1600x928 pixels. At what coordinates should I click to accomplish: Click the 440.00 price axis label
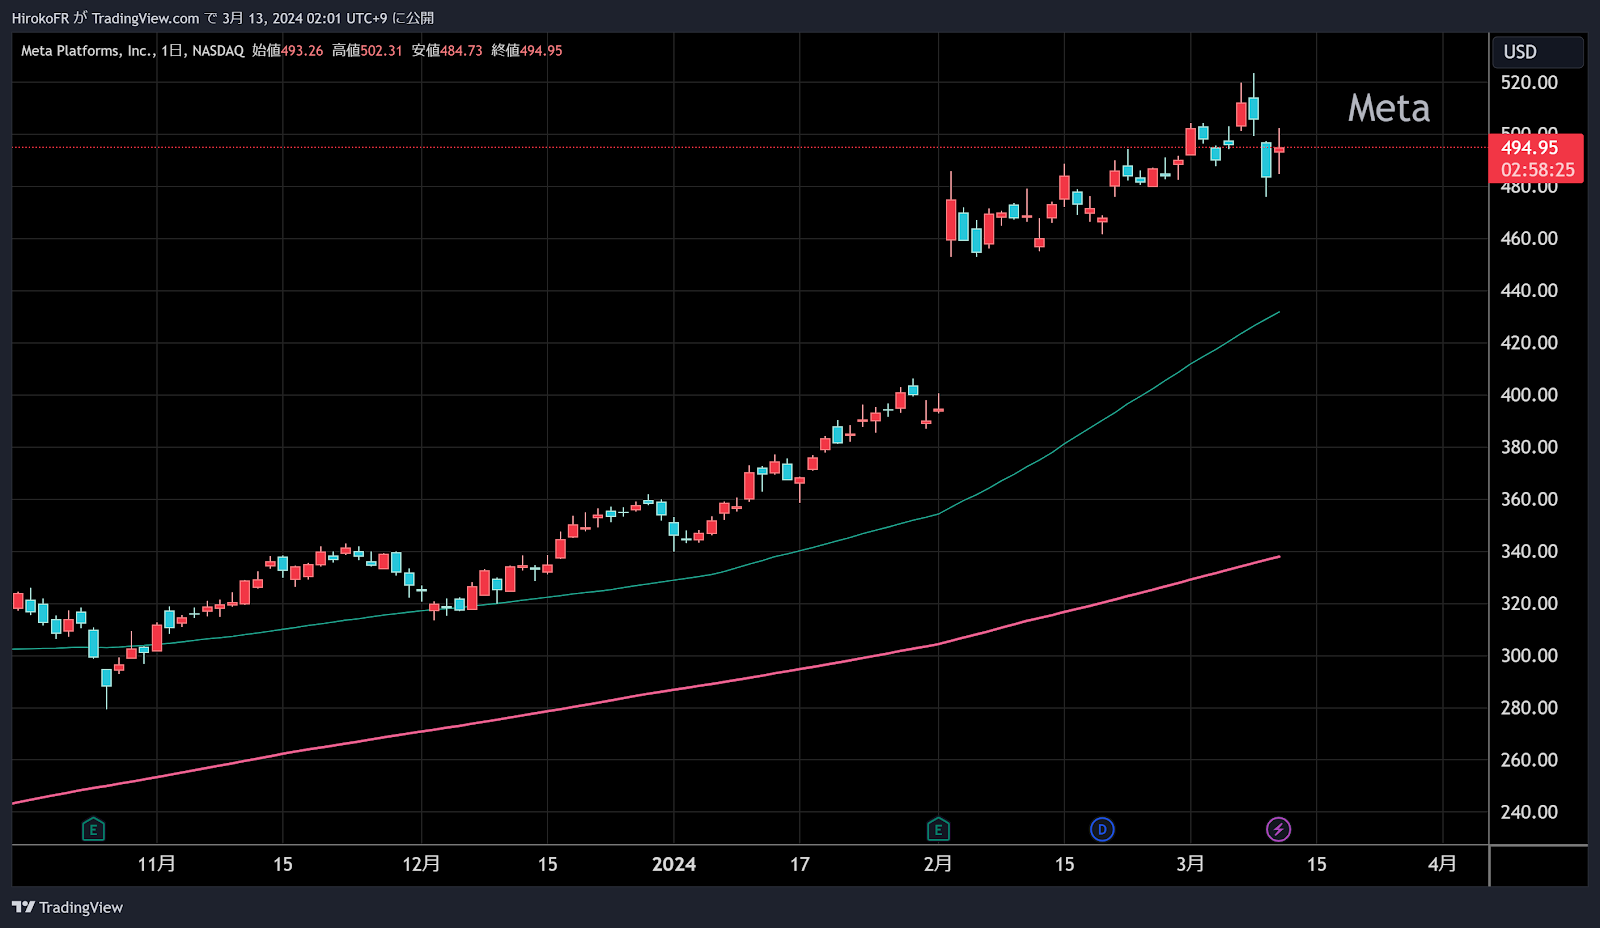[1529, 290]
